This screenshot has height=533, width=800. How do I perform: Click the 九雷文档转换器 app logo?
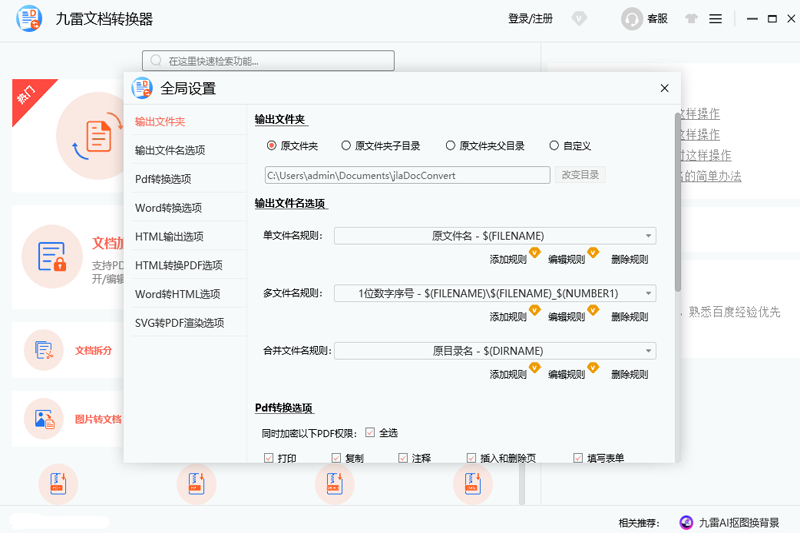tap(29, 19)
